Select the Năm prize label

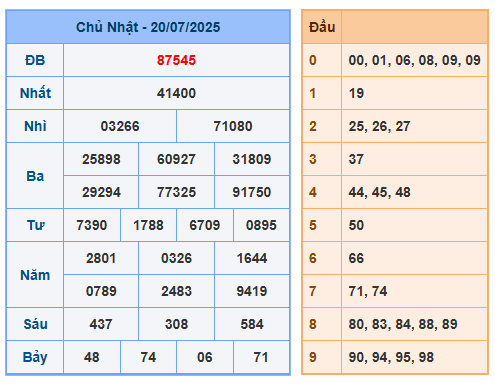coord(35,275)
